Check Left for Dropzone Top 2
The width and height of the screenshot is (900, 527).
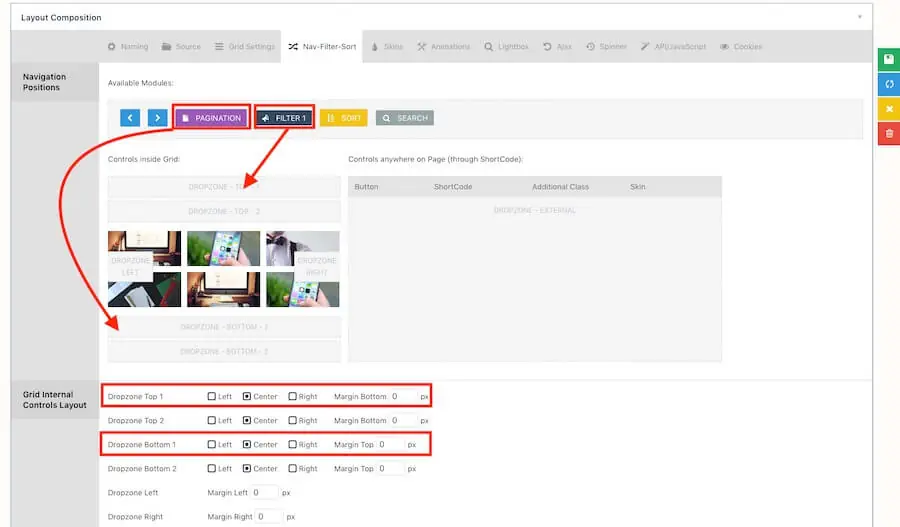212,420
